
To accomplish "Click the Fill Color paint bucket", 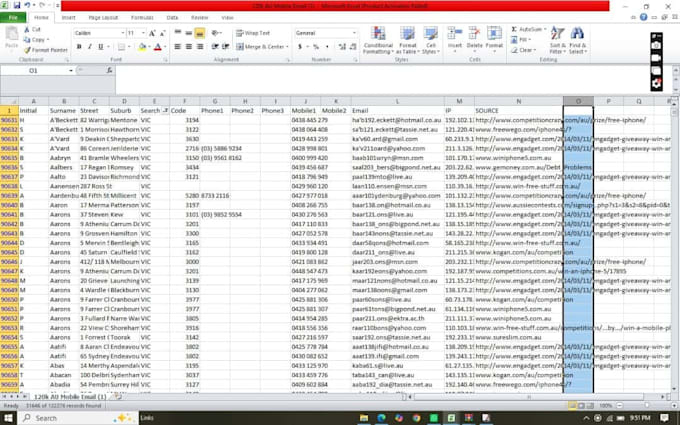I will pyautogui.click(x=142, y=46).
